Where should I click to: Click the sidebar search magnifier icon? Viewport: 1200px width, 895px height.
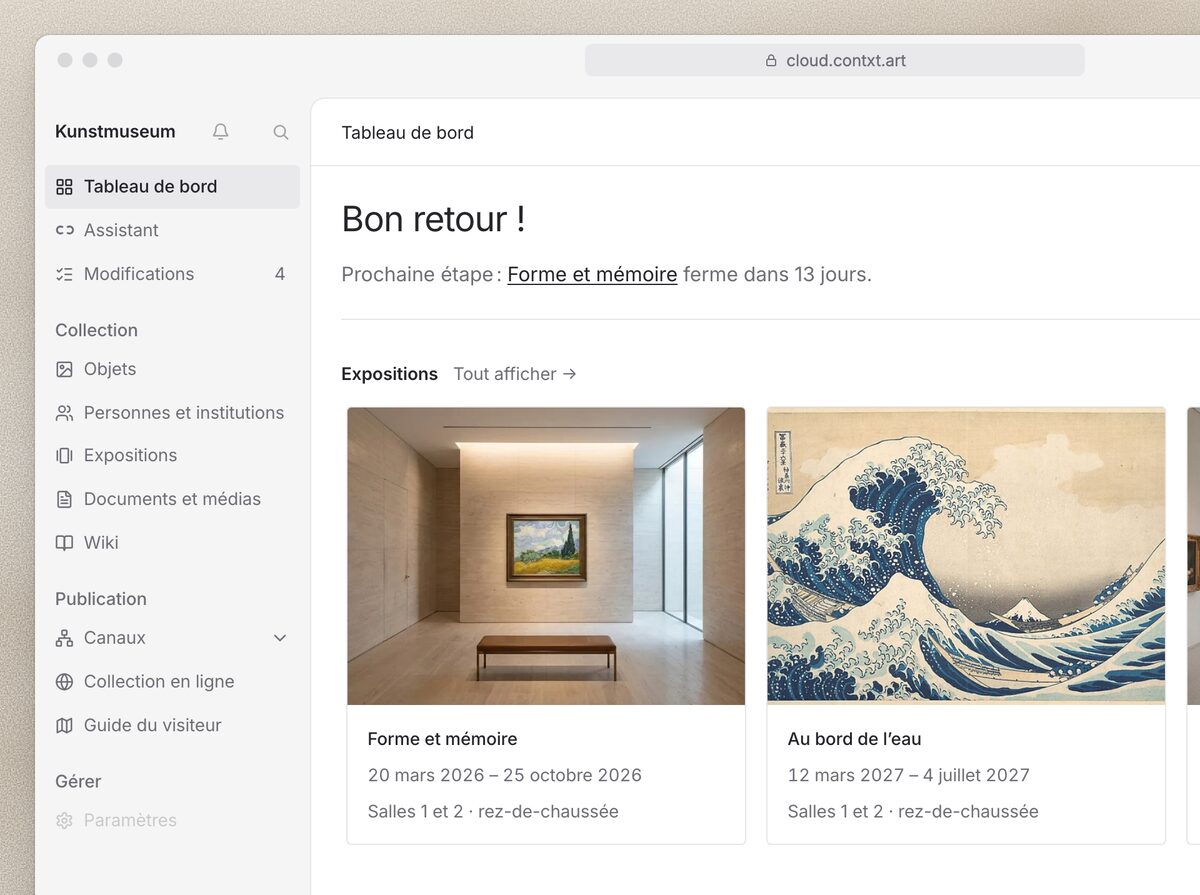pos(281,132)
